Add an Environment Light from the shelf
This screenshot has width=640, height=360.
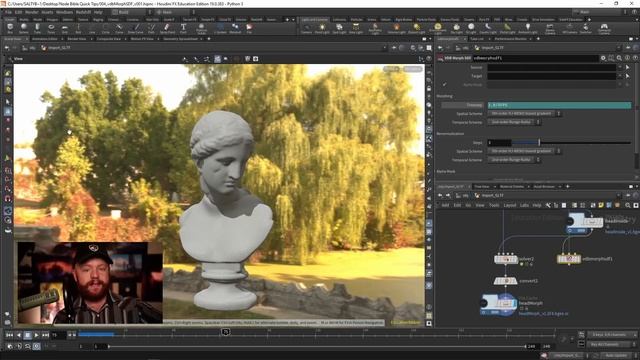[x=438, y=29]
